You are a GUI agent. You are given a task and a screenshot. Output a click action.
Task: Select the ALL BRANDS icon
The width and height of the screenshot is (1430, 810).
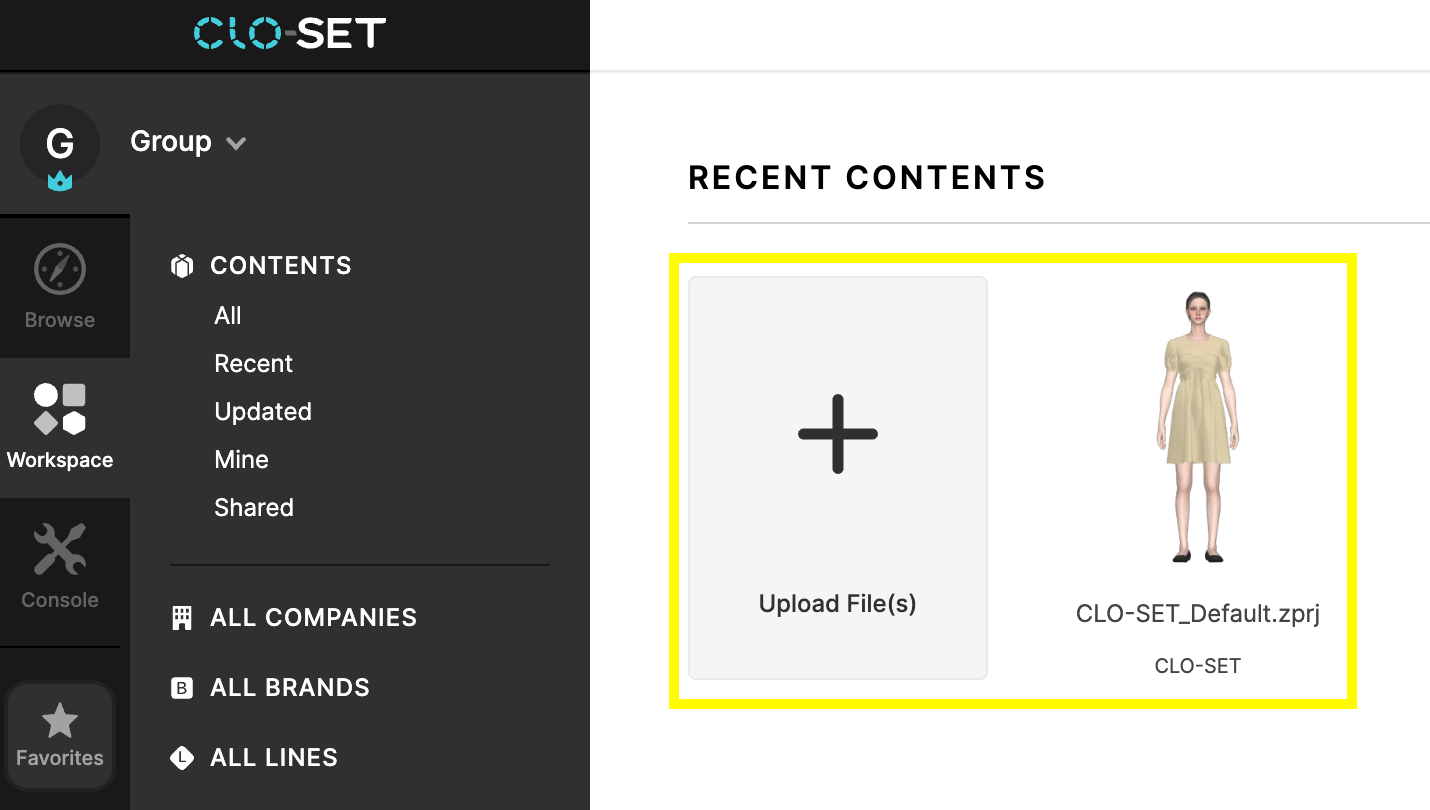(x=181, y=687)
